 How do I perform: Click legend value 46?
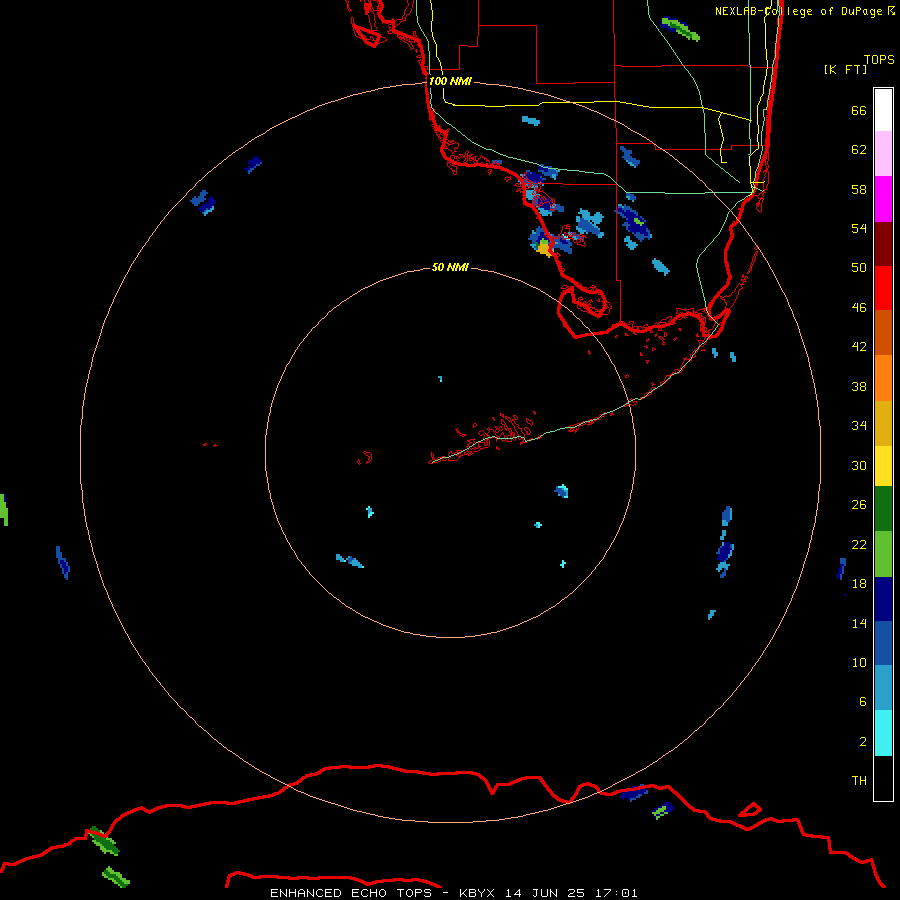(859, 307)
